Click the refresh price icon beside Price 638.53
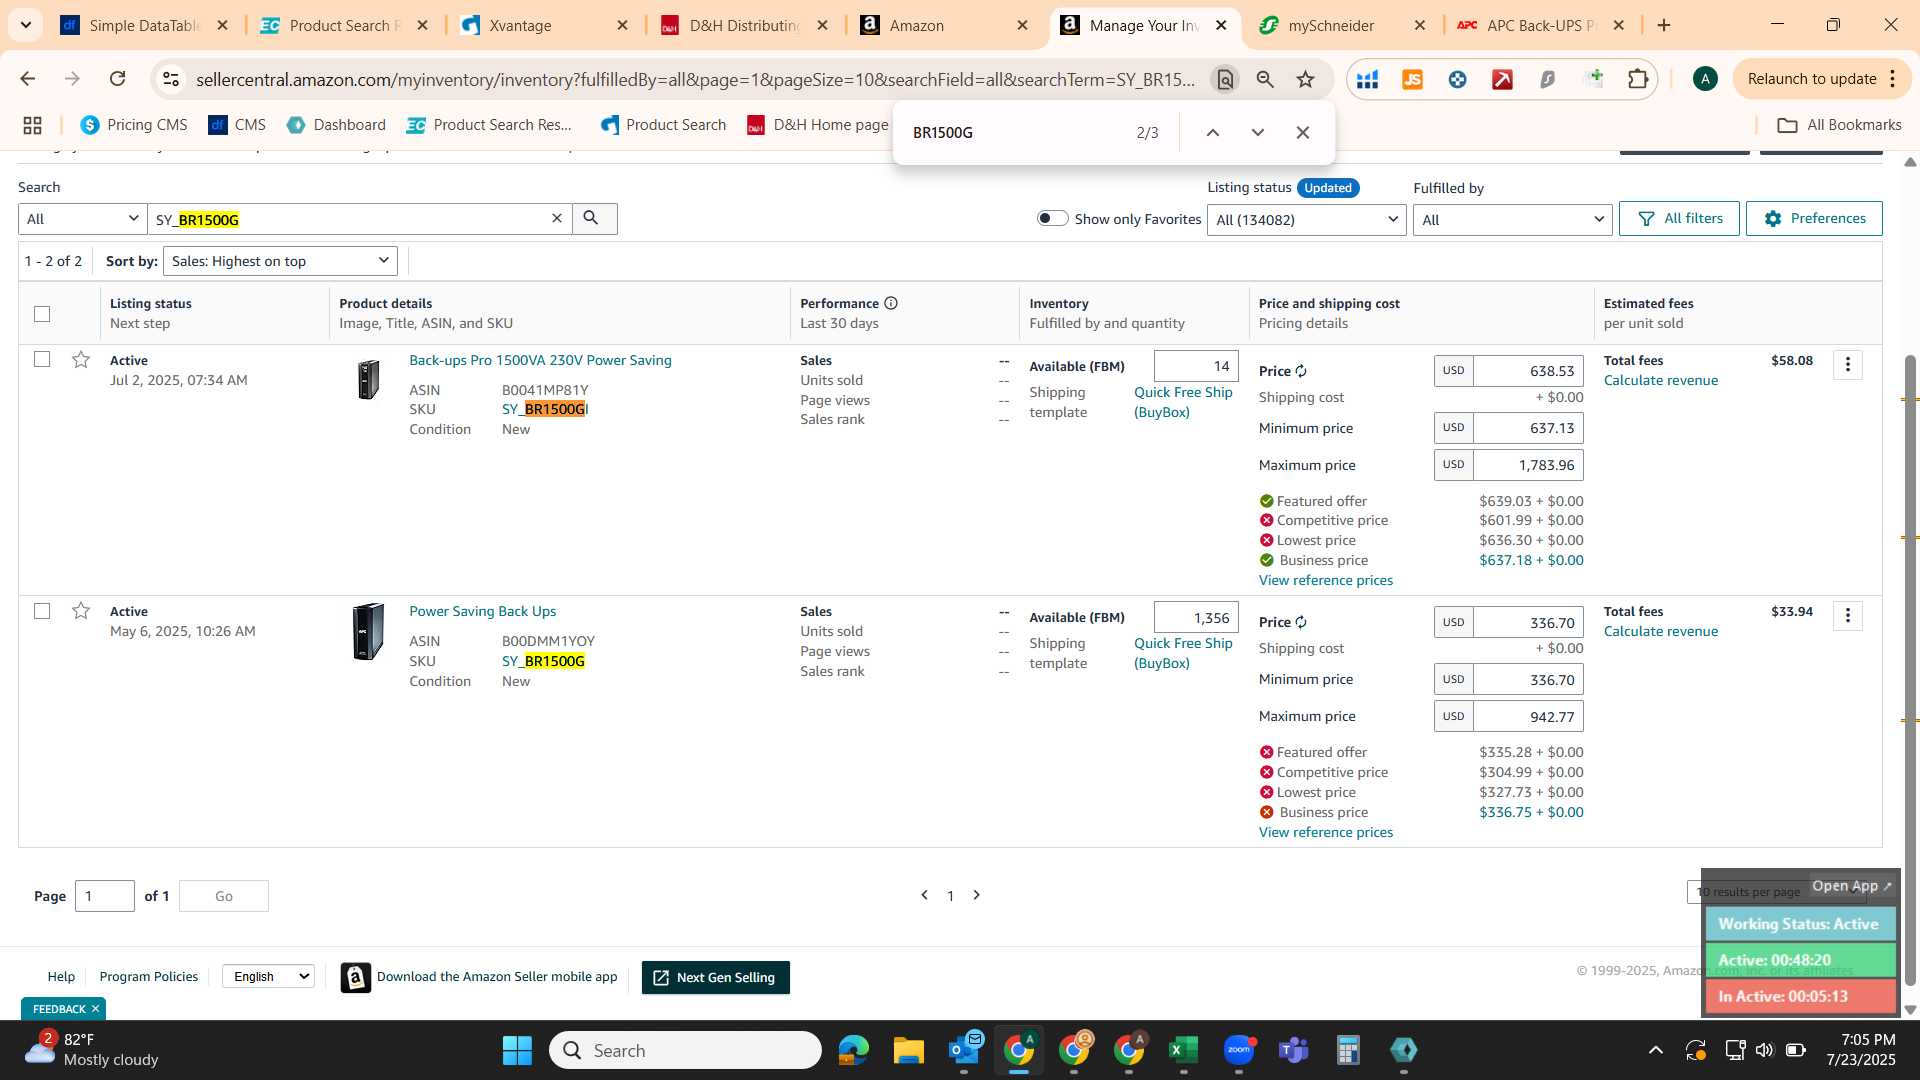 click(x=1301, y=371)
